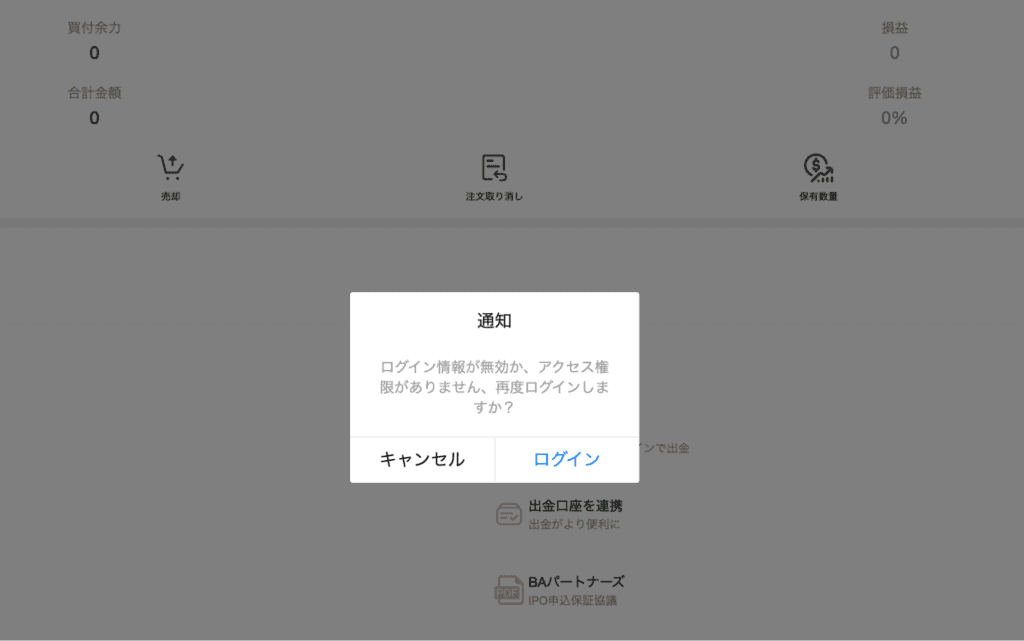Screen dimensions: 1024x641
Task: Click the 損益 value 0
Action: point(895,53)
